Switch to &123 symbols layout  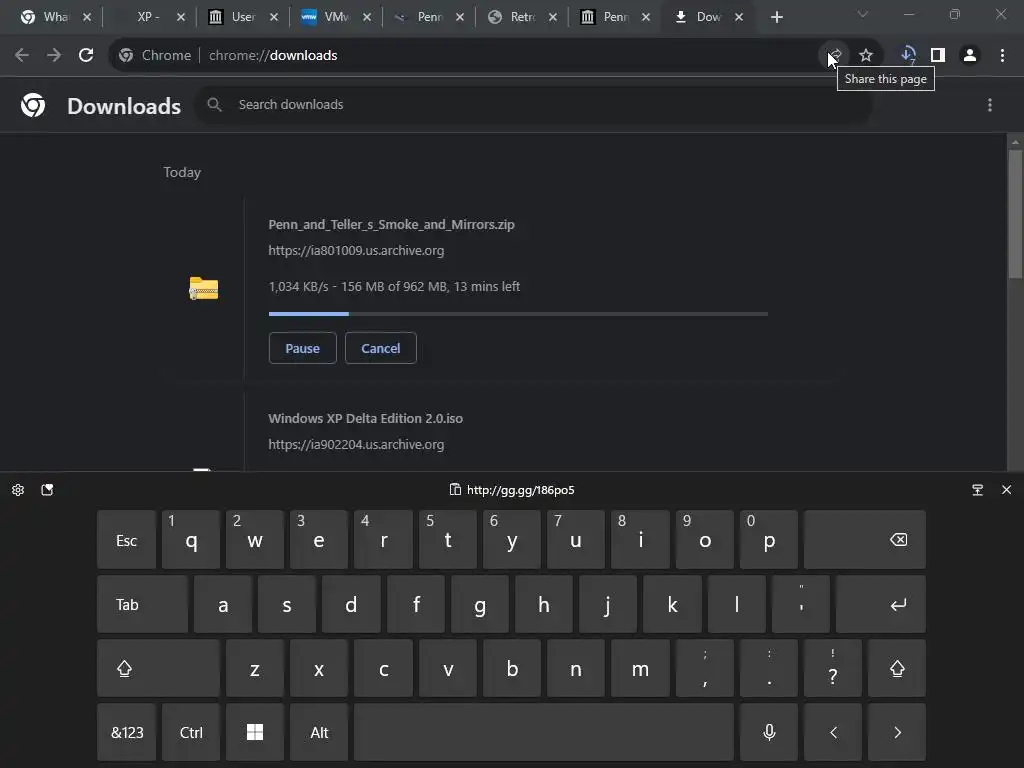point(126,732)
